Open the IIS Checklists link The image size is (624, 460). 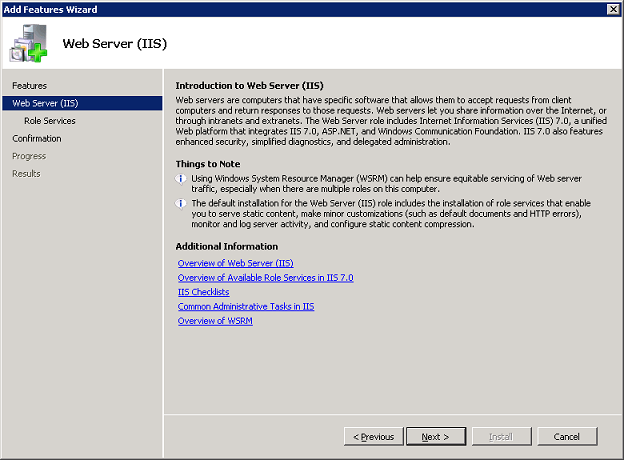click(203, 292)
